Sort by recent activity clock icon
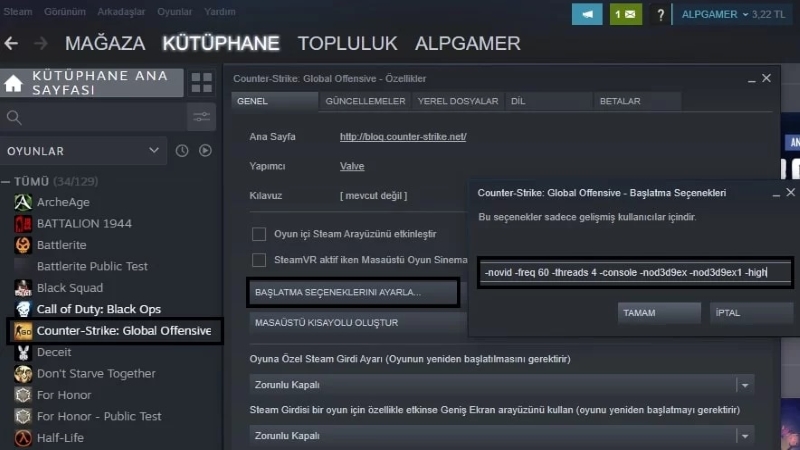 [x=182, y=151]
